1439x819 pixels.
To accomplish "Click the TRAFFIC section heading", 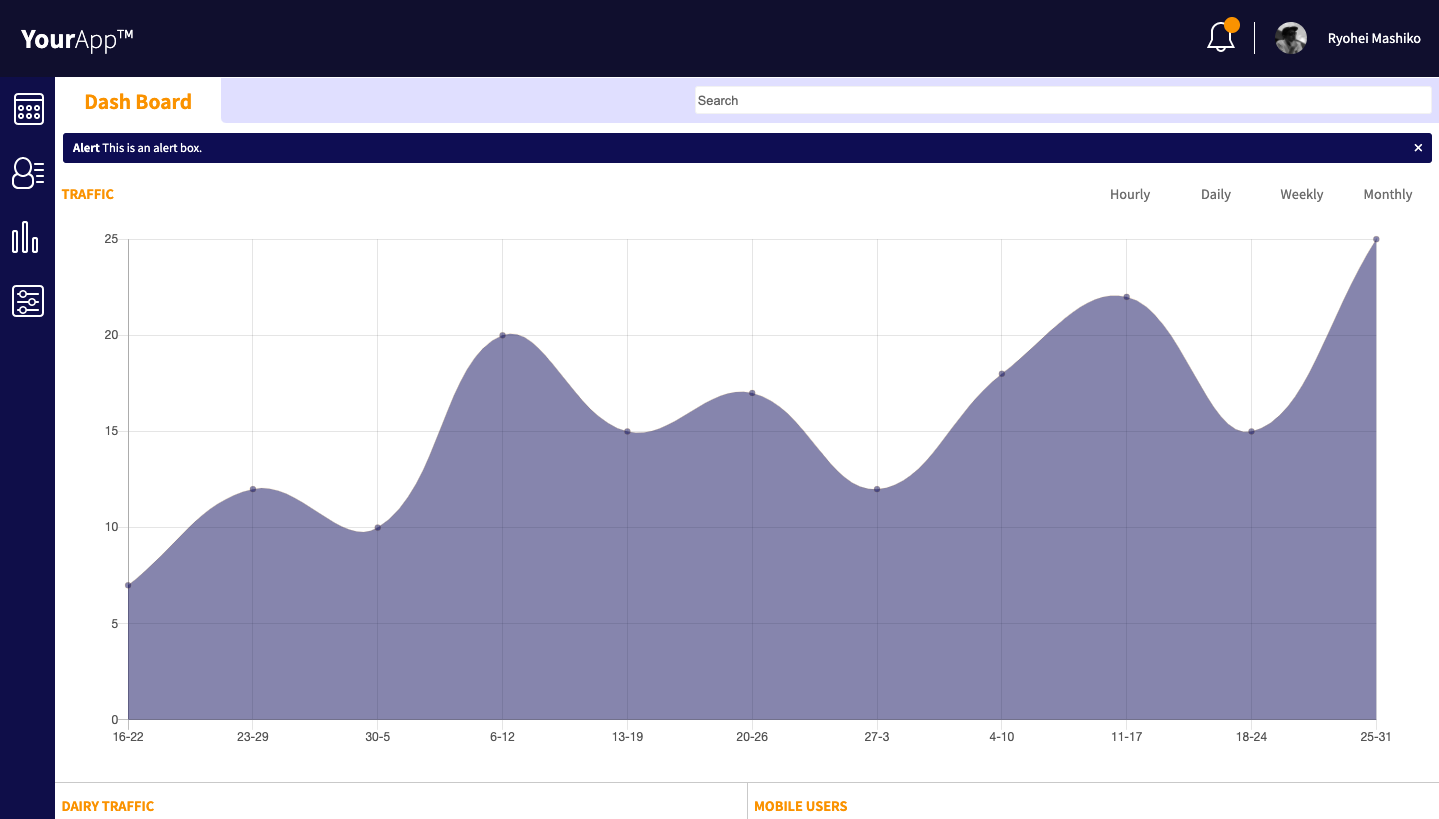I will (x=88, y=195).
